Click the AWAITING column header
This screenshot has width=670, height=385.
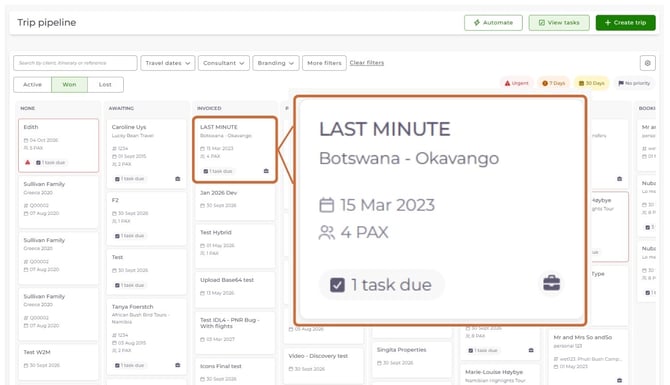121,109
